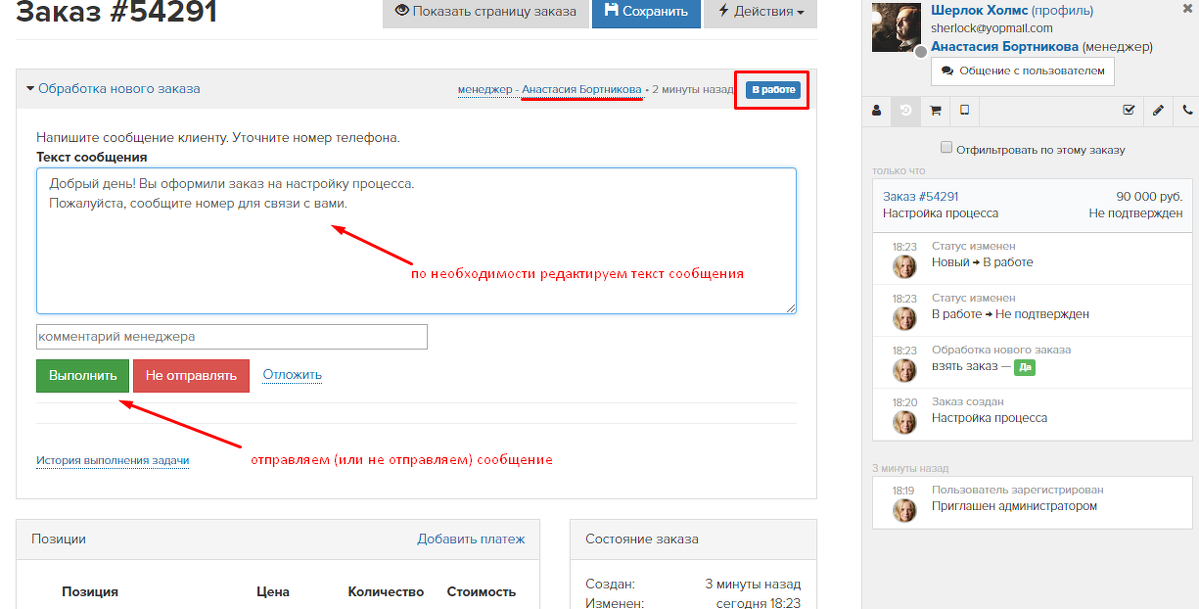Toggle 'Отфильтровать по этому заказу' checkbox
Viewport: 1199px width, 609px height.
[x=947, y=148]
